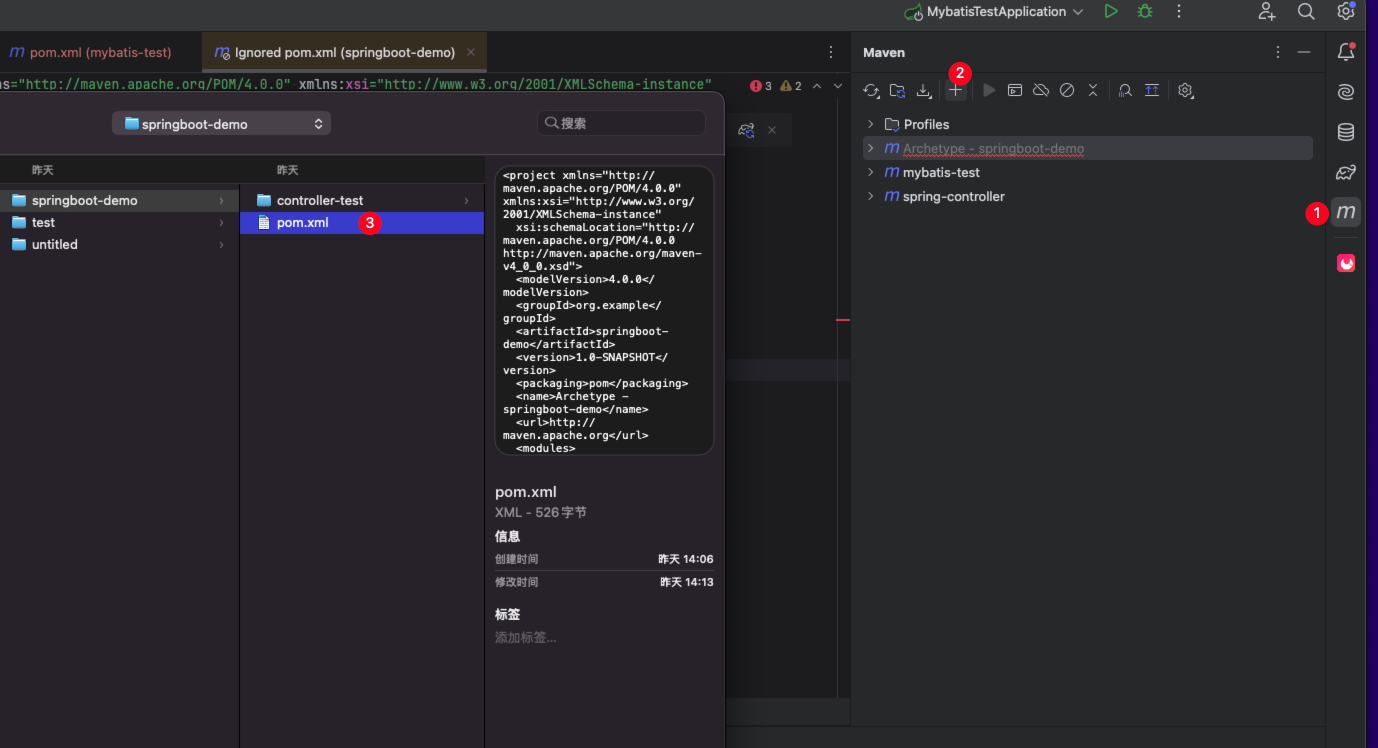Viewport: 1378px width, 748px height.
Task: Go to next highlighted error arrow
Action: 838,86
